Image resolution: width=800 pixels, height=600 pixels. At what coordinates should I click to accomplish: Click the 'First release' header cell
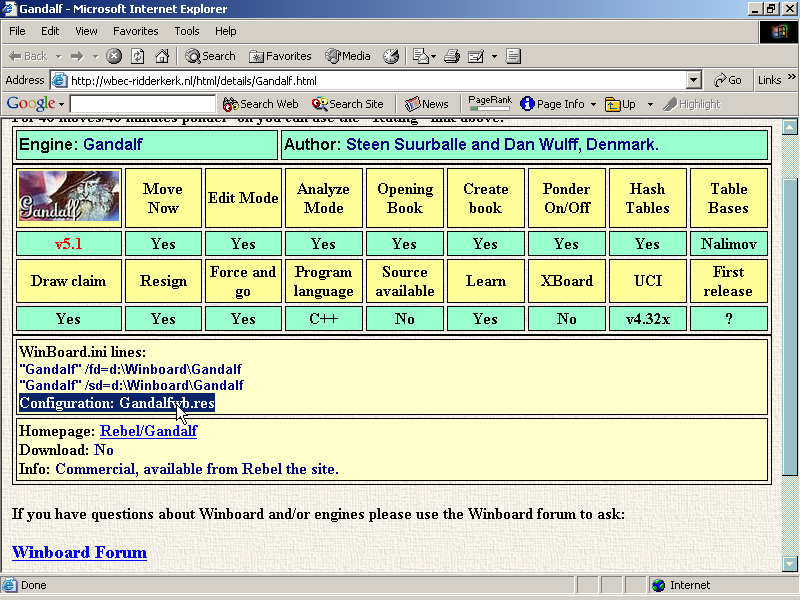click(729, 281)
